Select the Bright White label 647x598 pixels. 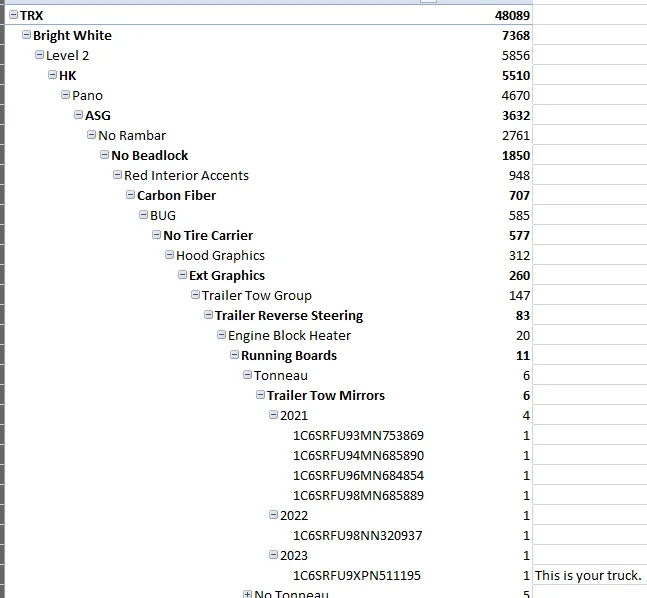[x=72, y=35]
